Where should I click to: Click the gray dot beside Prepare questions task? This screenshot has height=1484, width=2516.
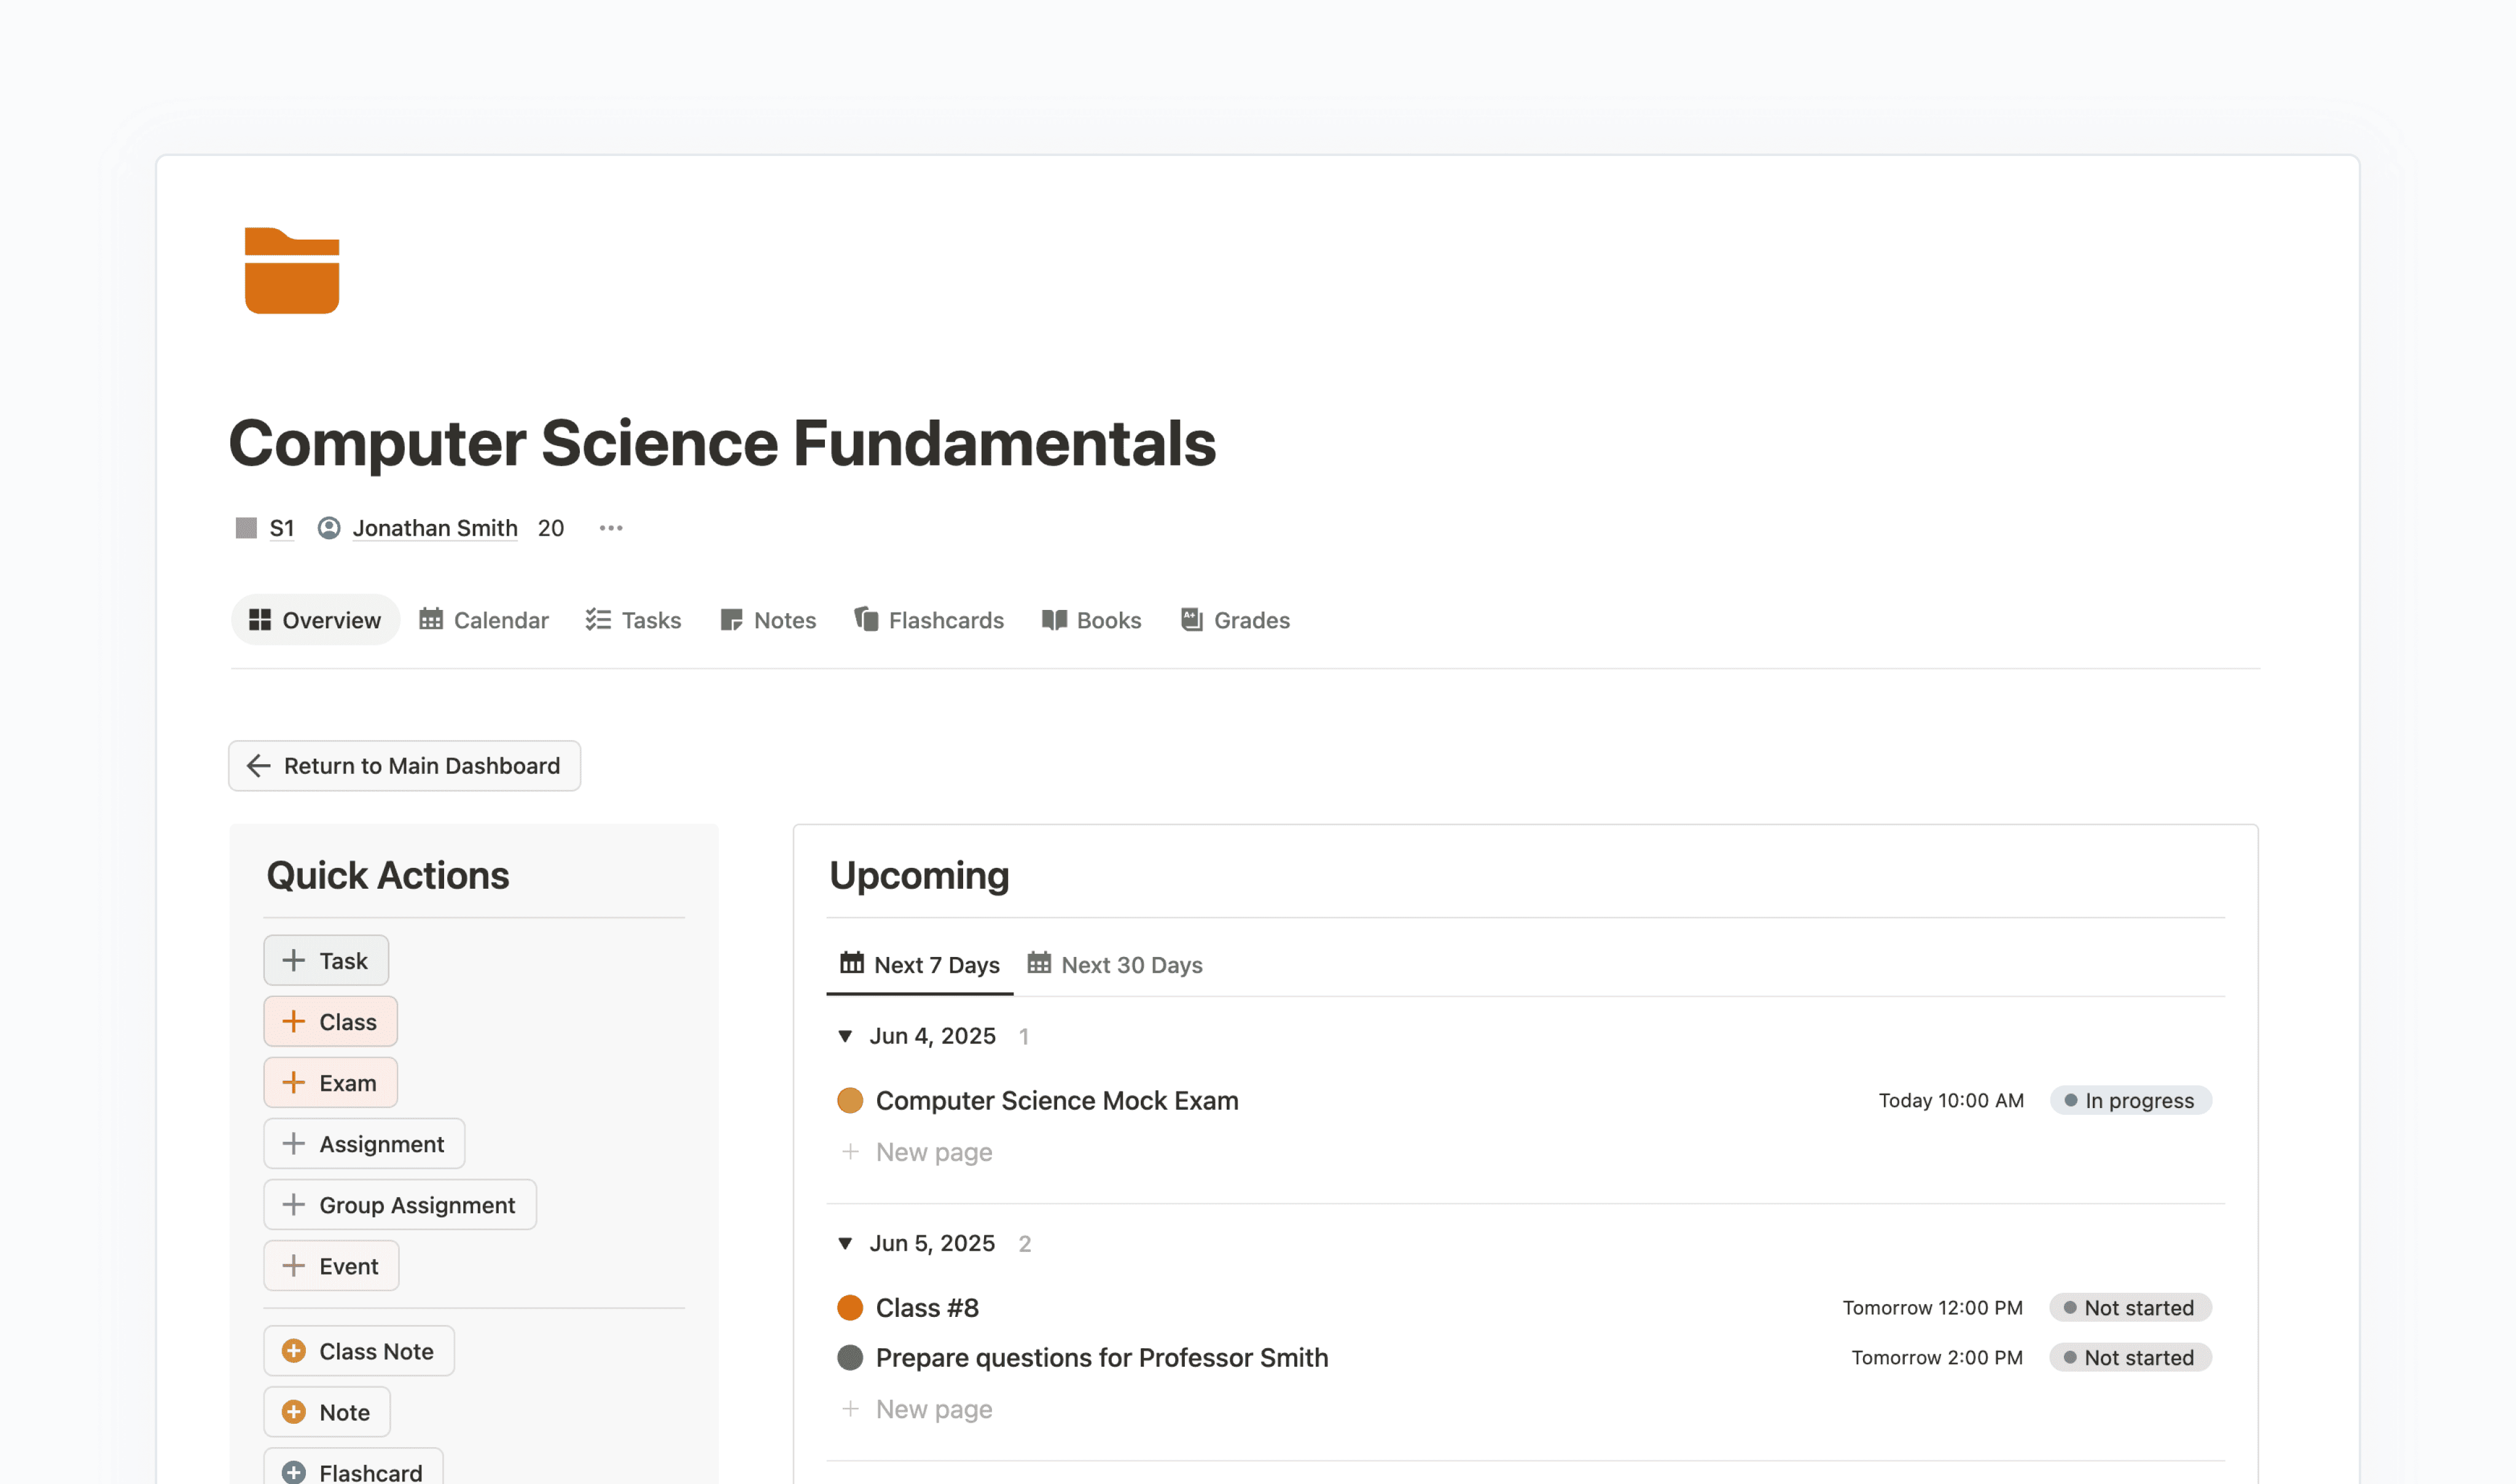click(x=850, y=1357)
